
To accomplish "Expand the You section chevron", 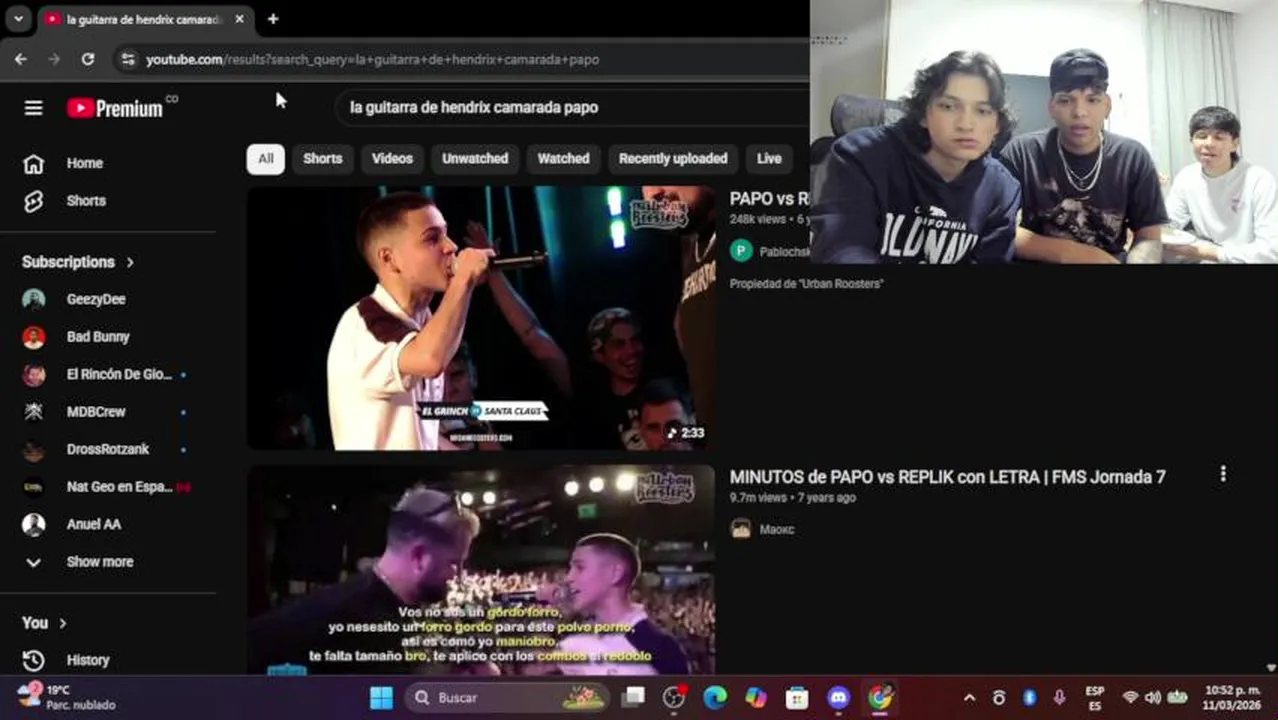I will coord(62,623).
